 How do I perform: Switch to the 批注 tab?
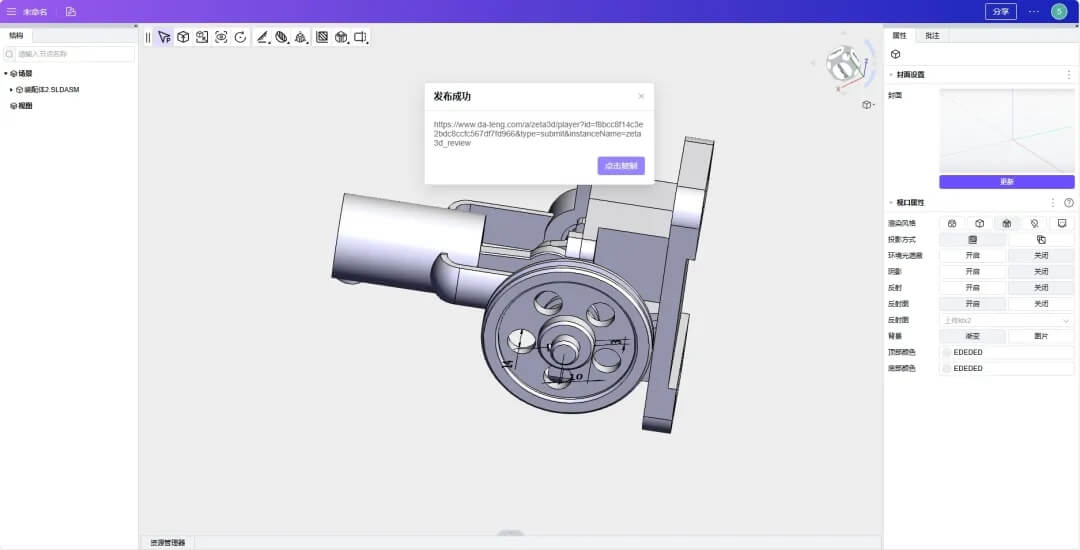932,35
